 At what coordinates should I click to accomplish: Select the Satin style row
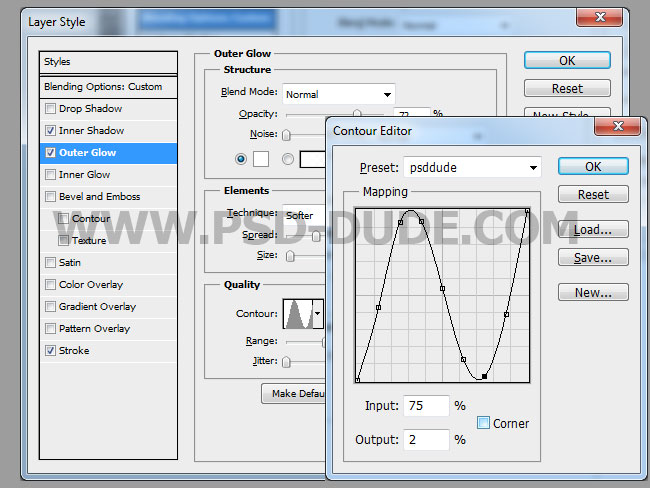109,262
